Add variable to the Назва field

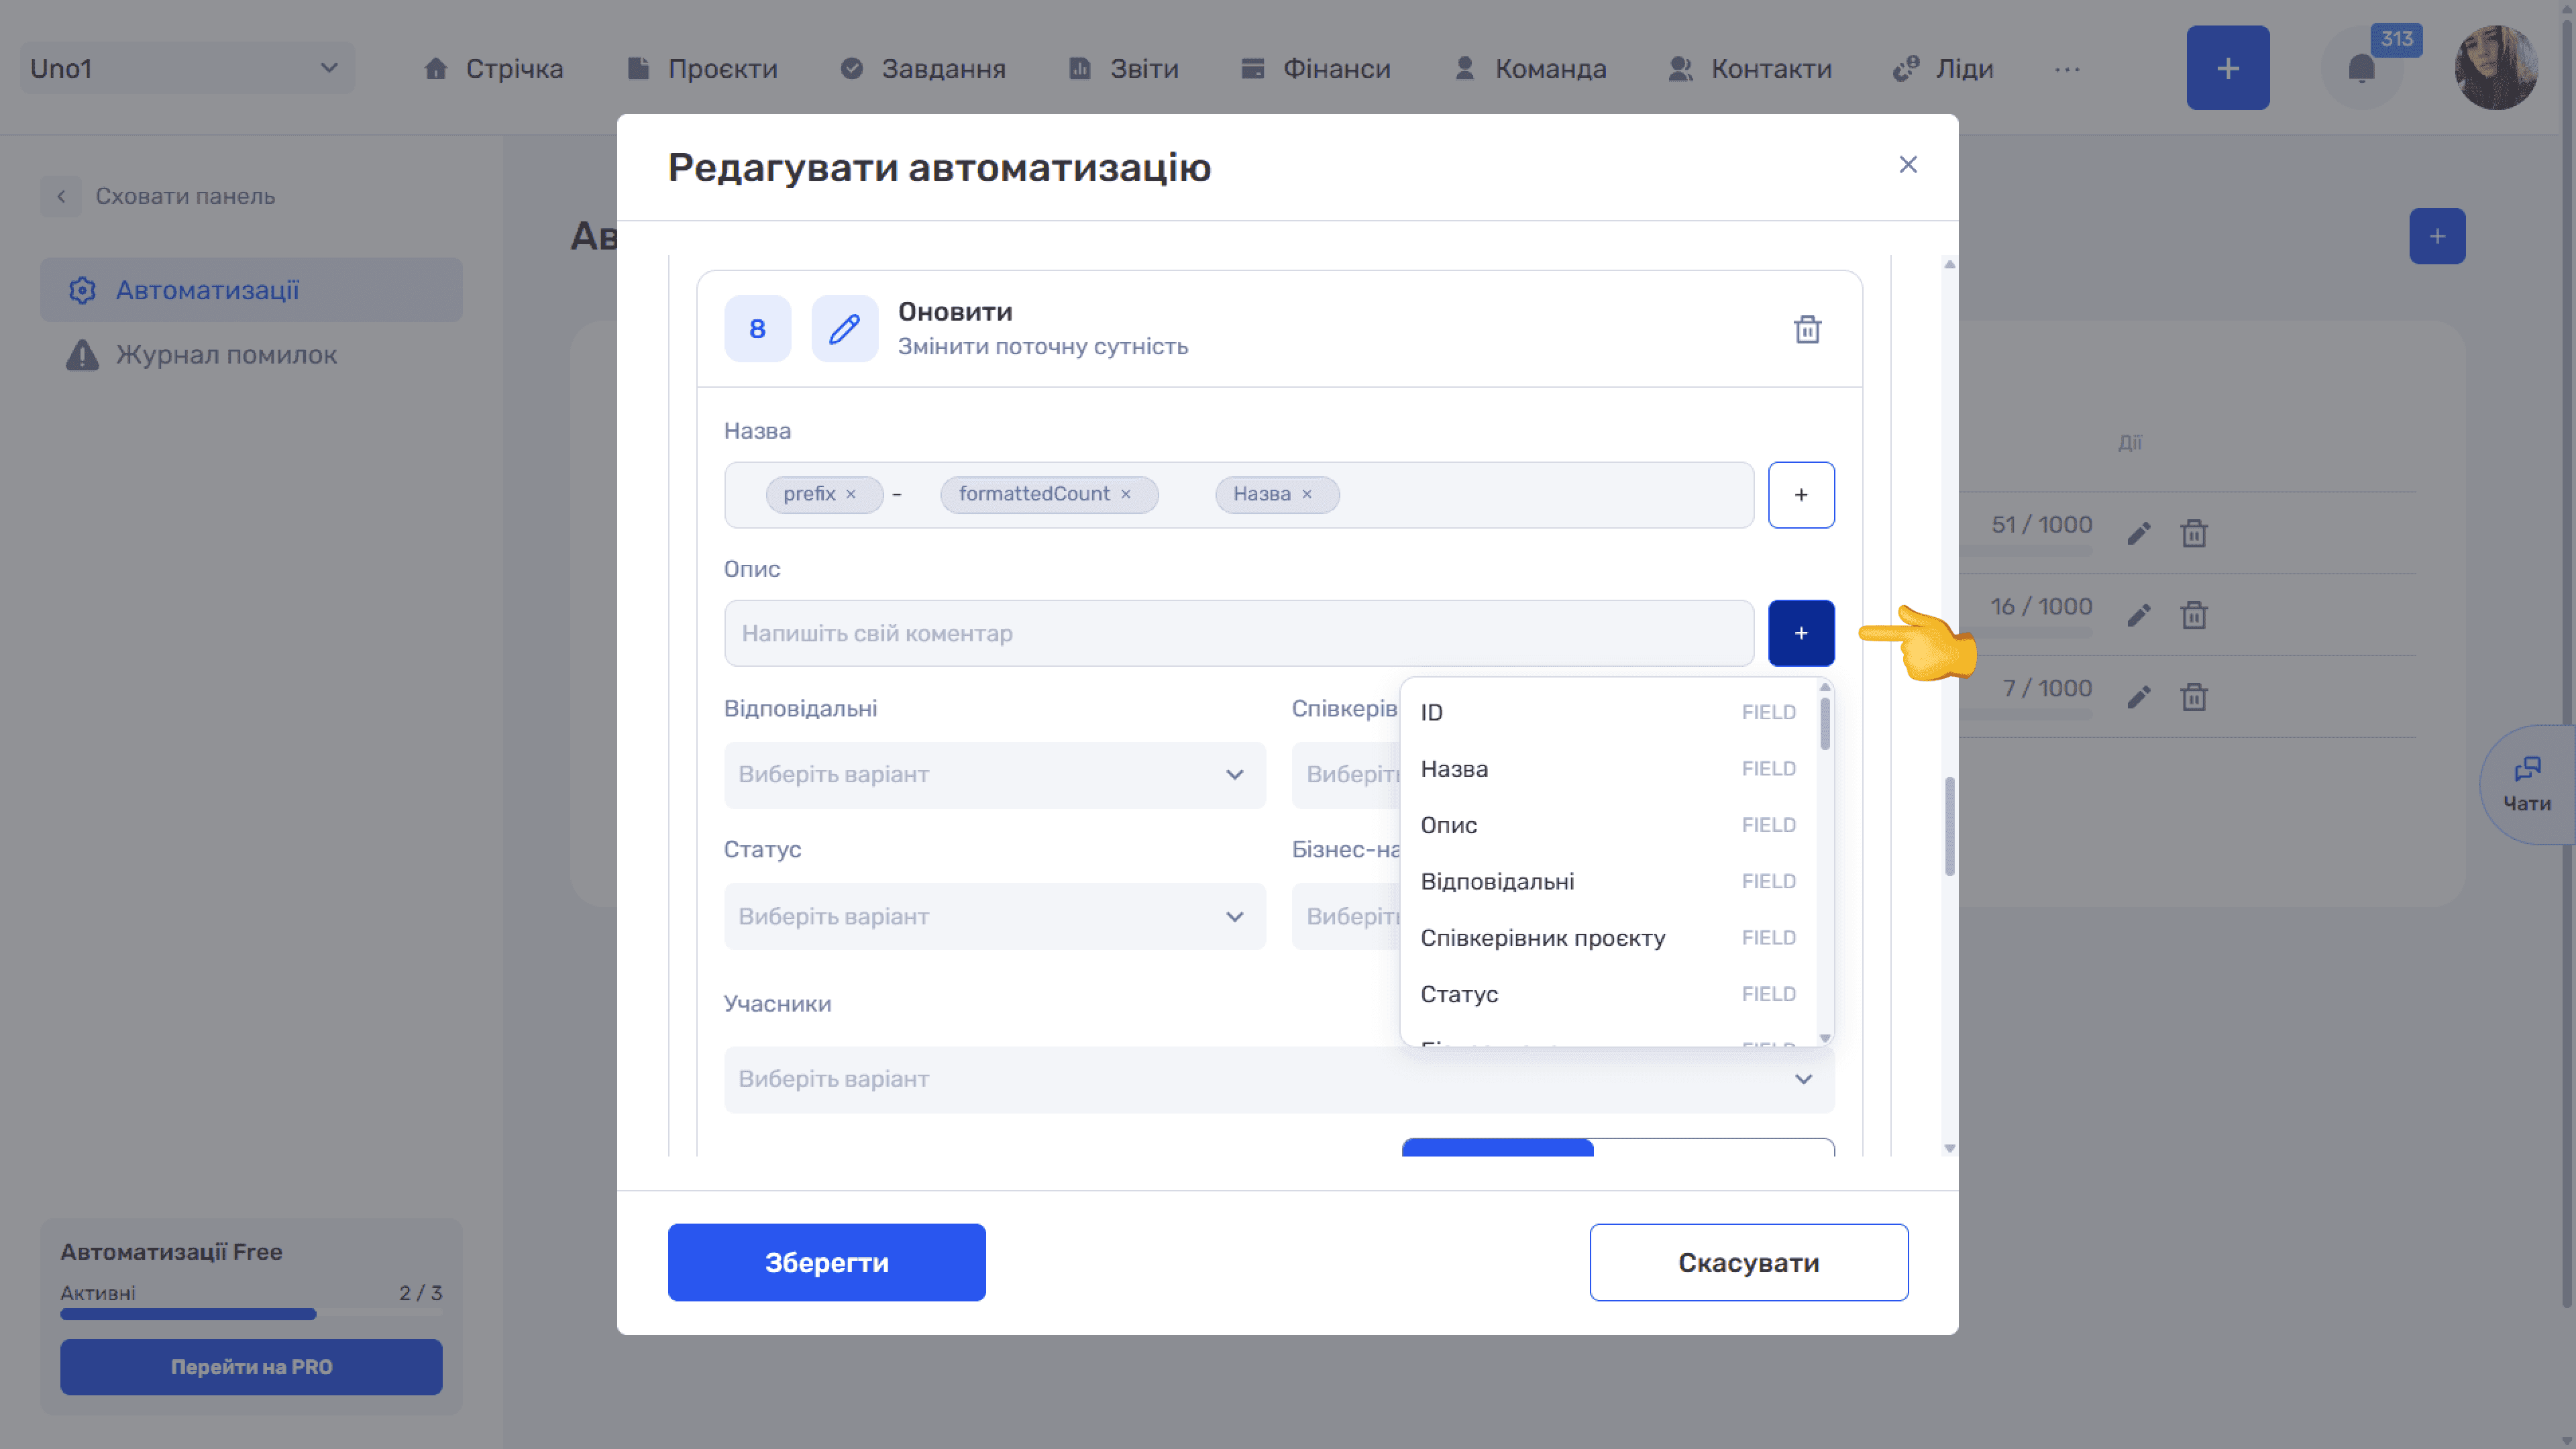[1801, 495]
